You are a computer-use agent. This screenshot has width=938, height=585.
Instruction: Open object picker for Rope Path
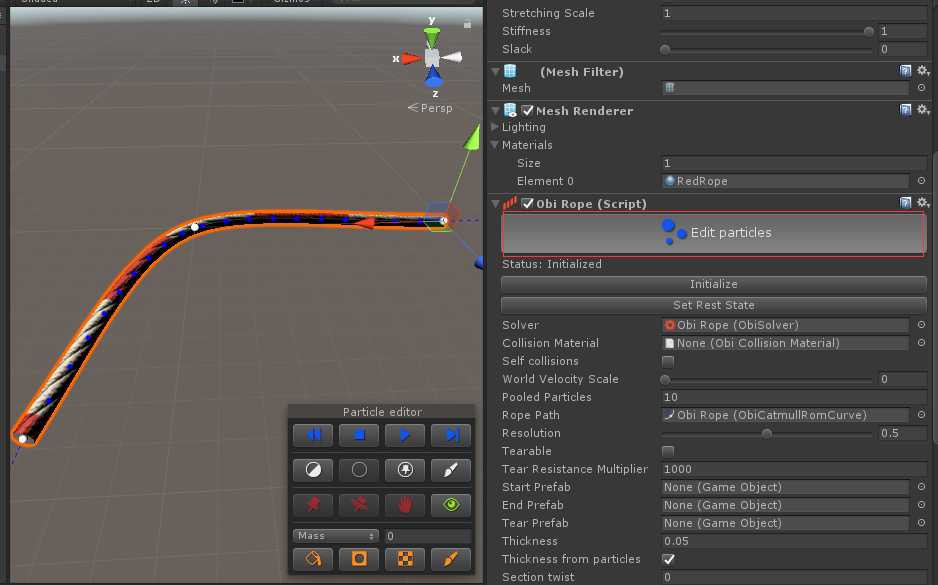tap(921, 415)
